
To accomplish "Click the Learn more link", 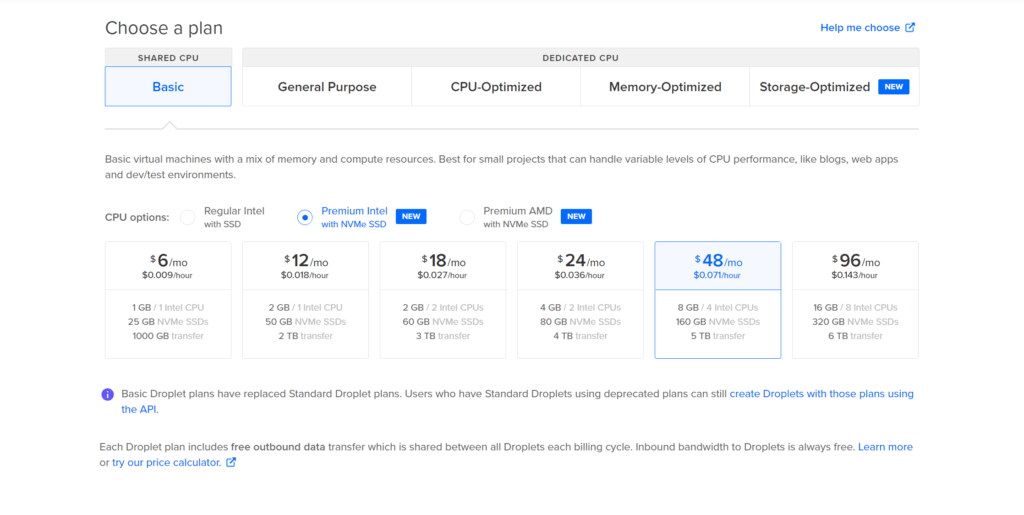I will [885, 447].
